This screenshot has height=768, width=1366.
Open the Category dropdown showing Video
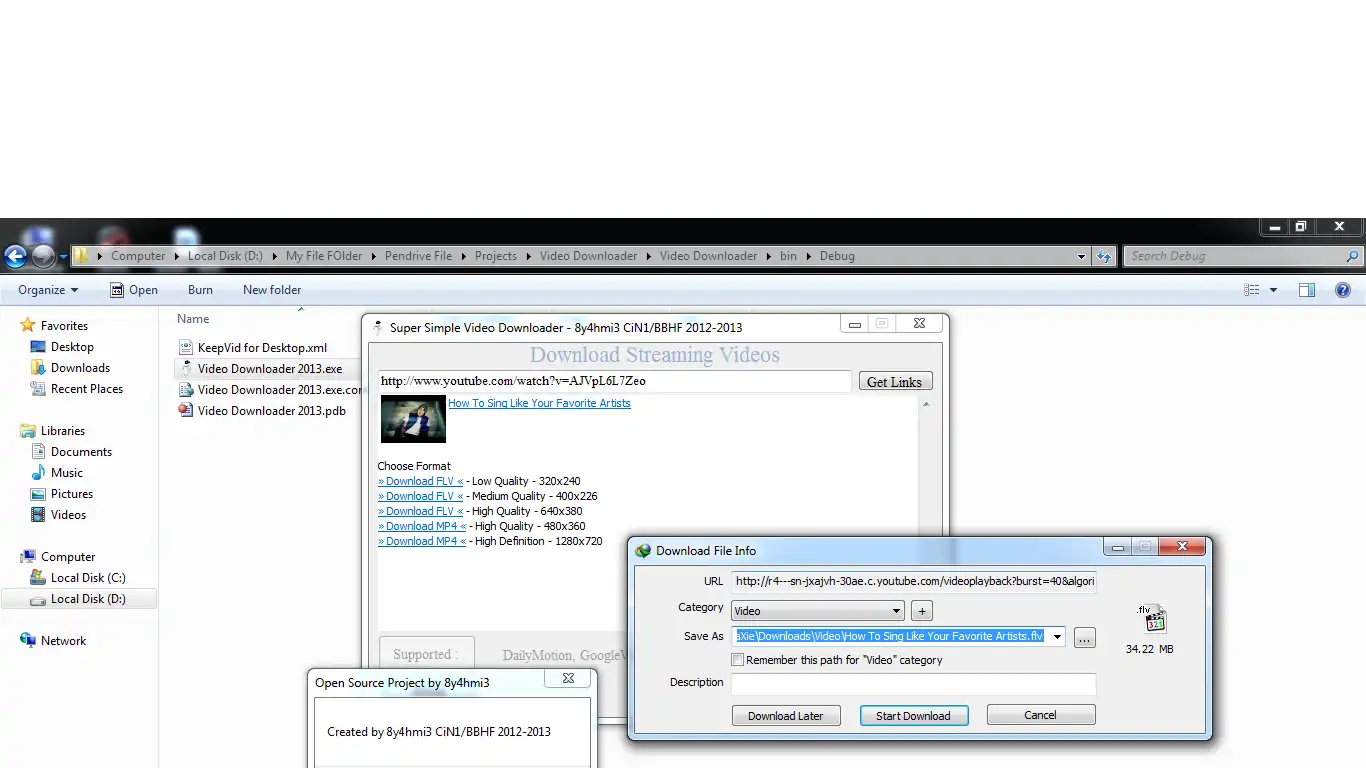(x=817, y=611)
